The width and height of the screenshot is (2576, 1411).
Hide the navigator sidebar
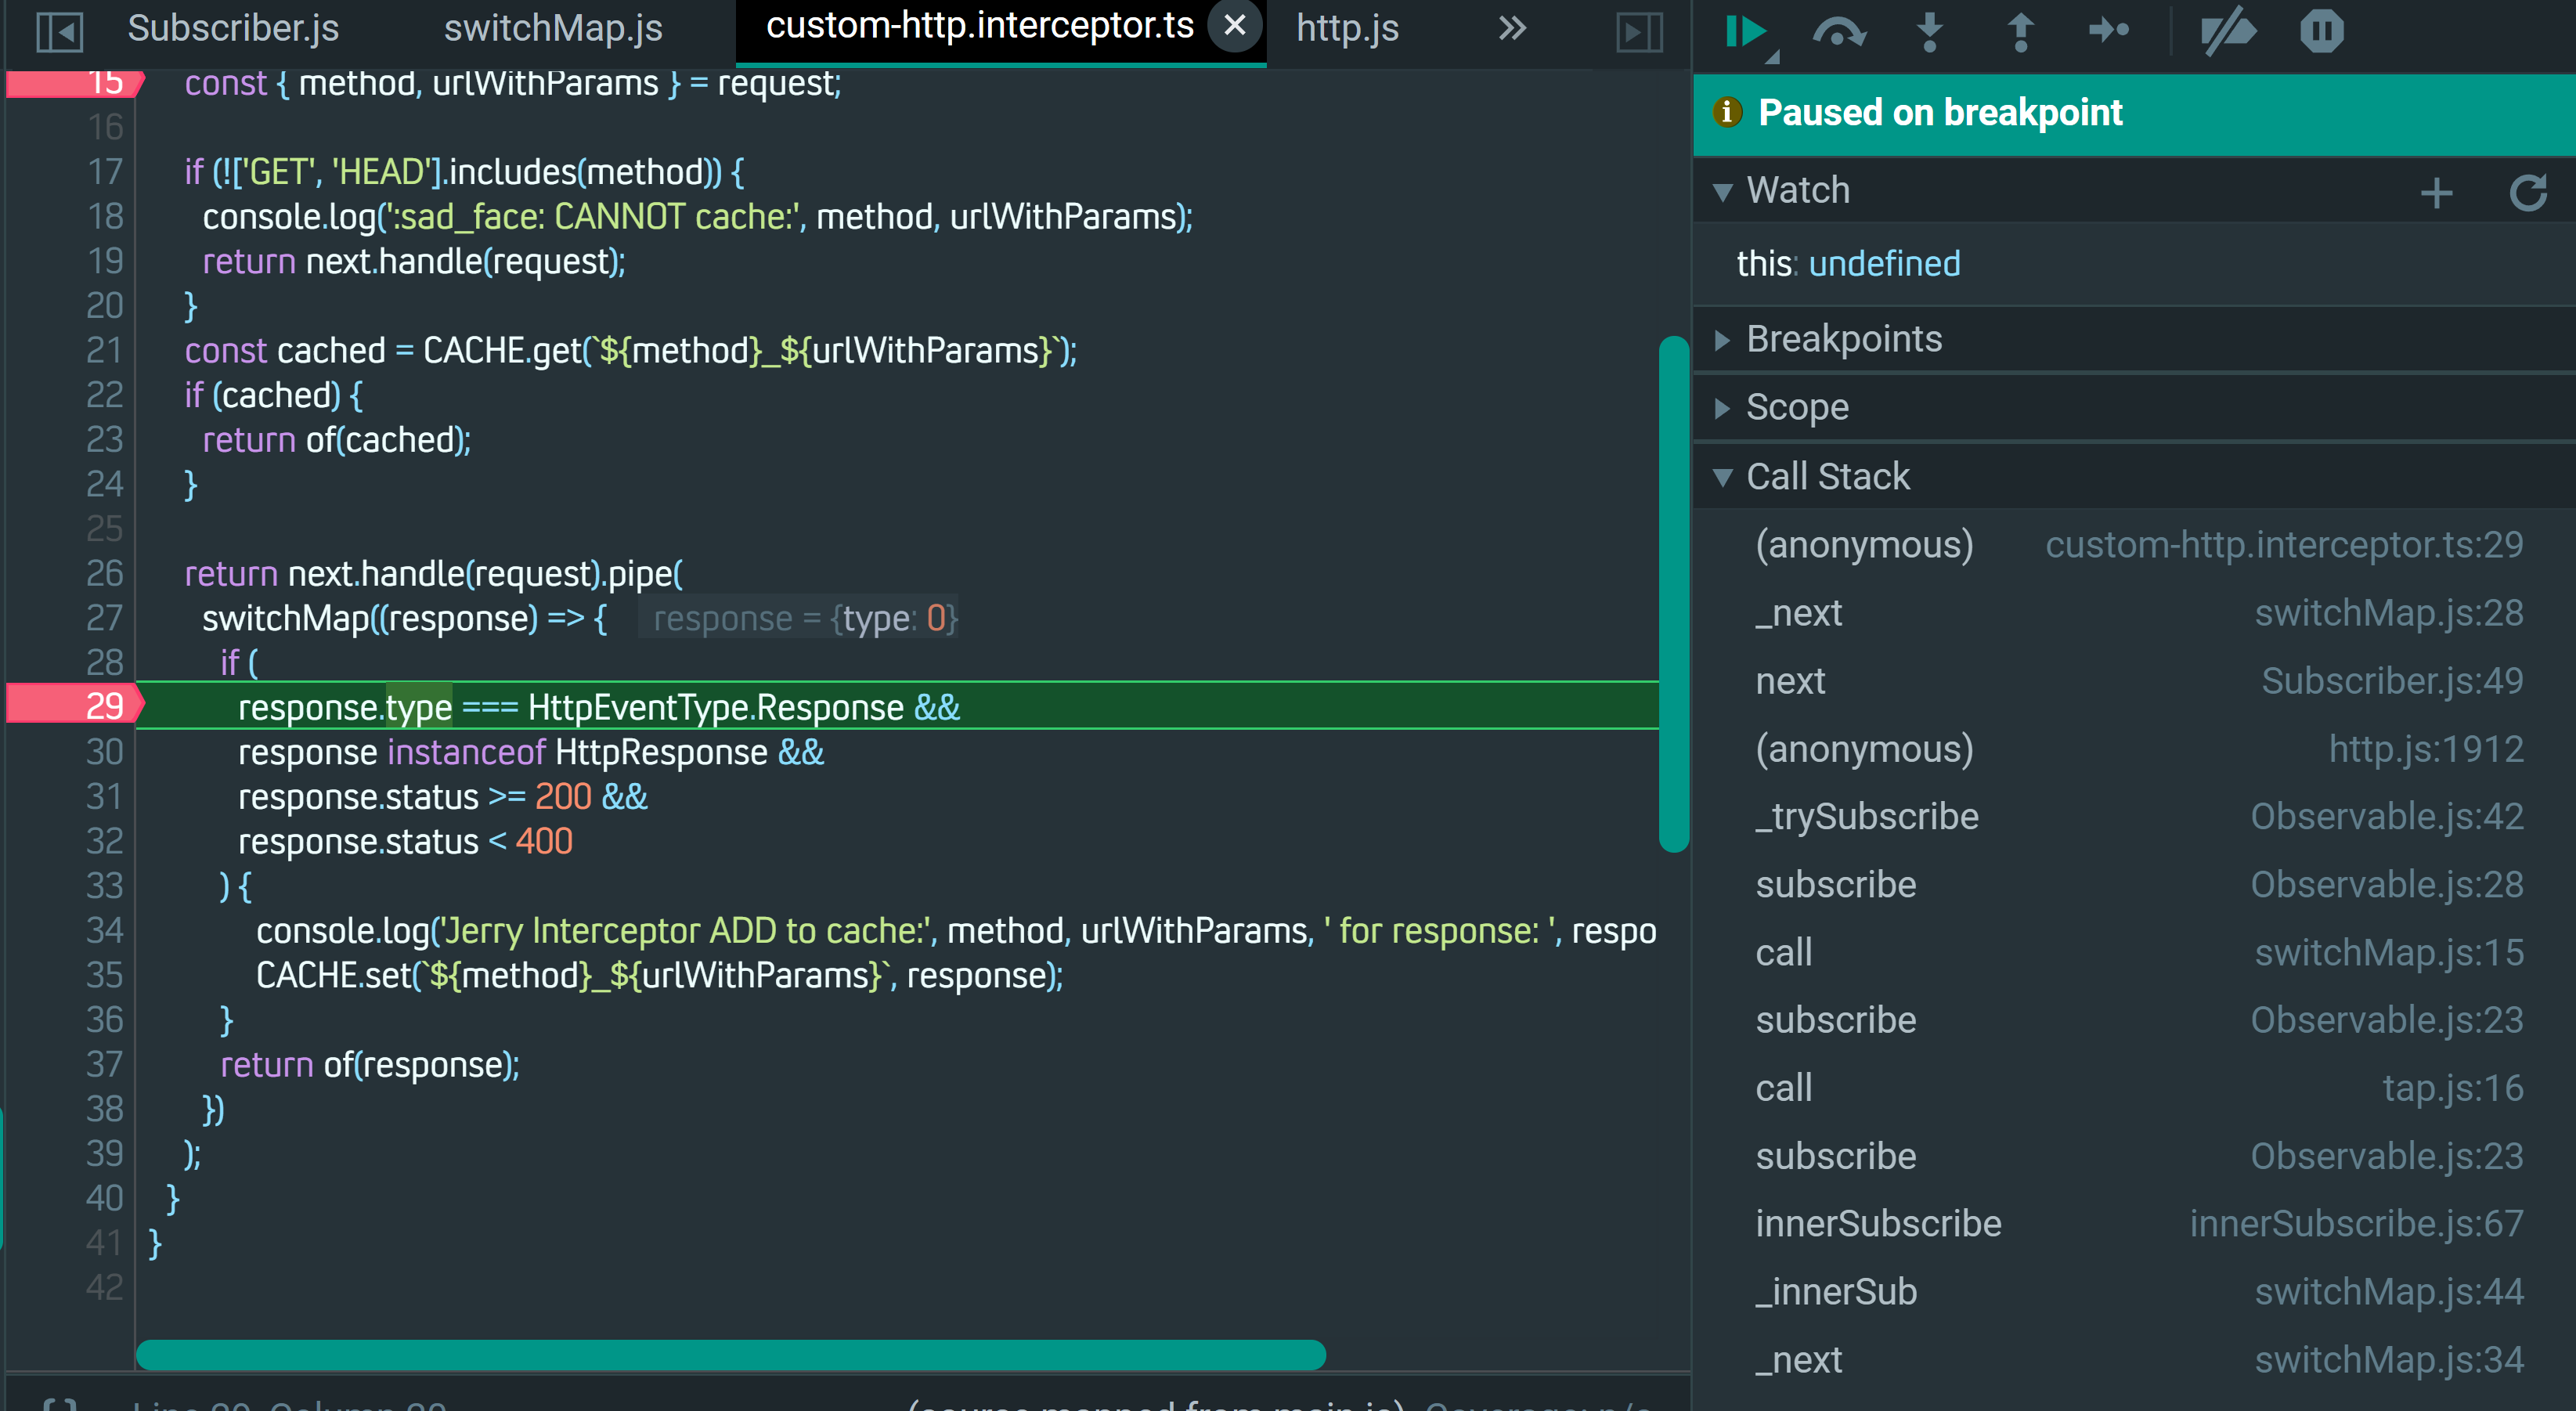[x=59, y=31]
